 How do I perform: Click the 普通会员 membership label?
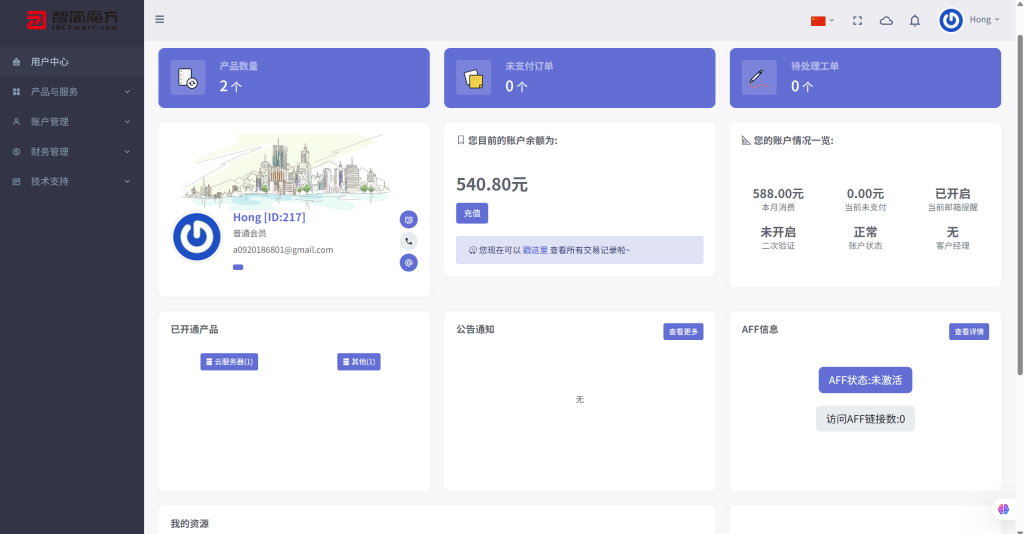pos(249,233)
